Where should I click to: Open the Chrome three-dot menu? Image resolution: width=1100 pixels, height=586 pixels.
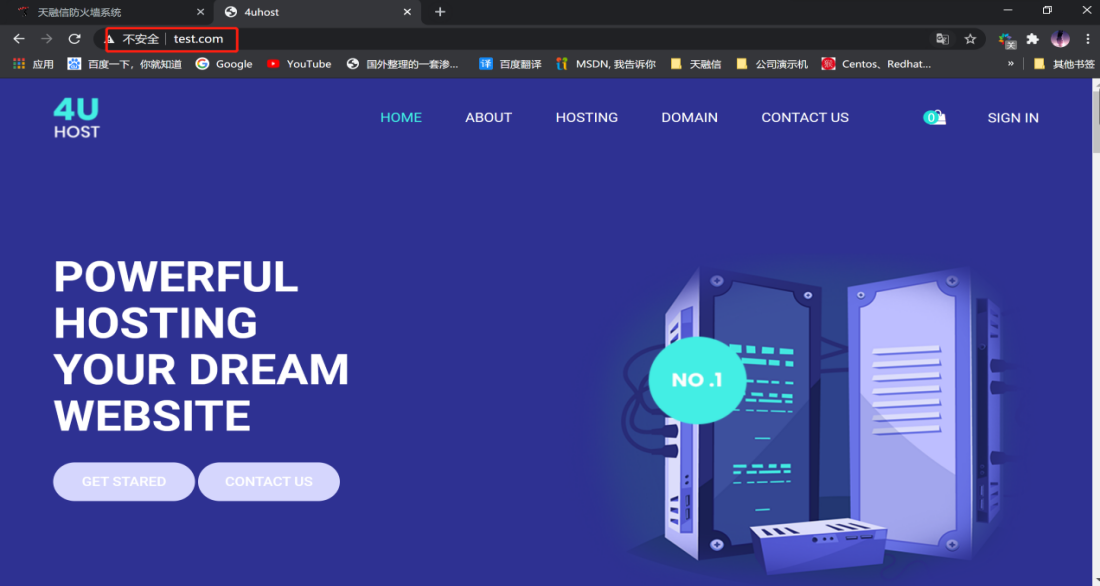click(1087, 39)
